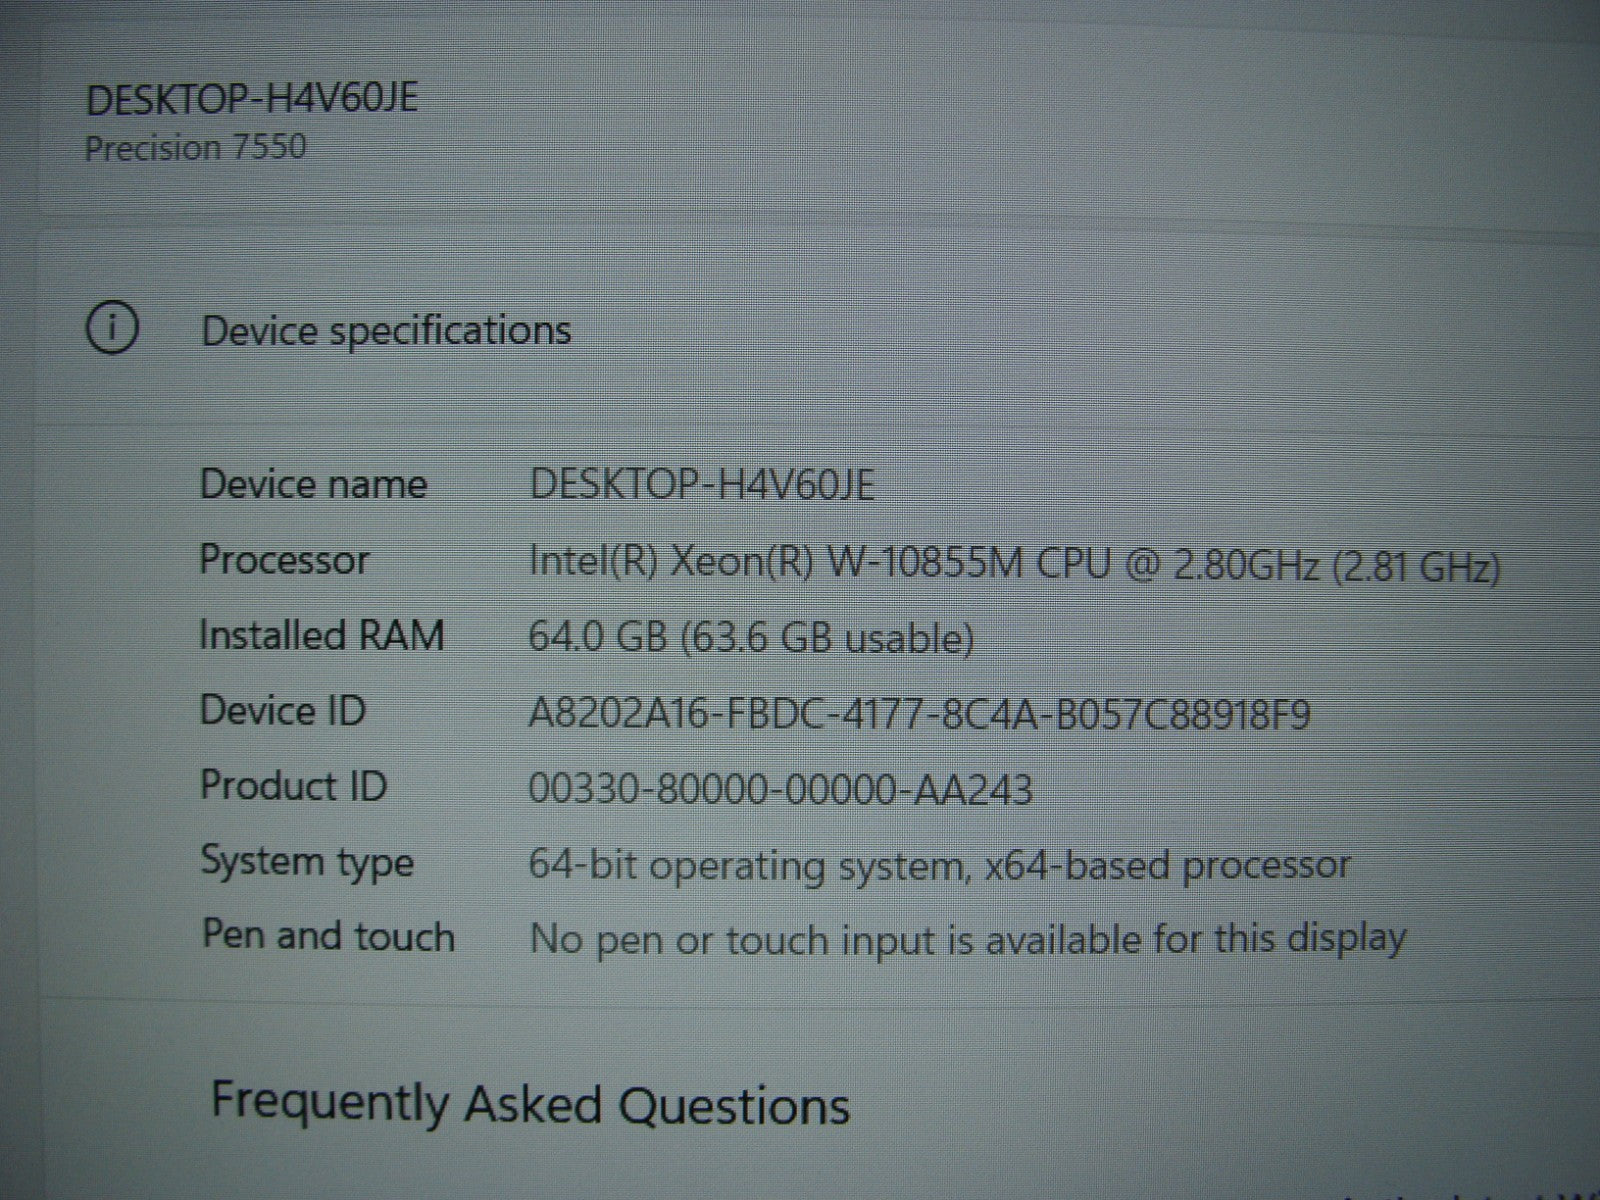Open the Frequently Asked Questions heading
This screenshot has width=1600, height=1200.
[x=530, y=1105]
